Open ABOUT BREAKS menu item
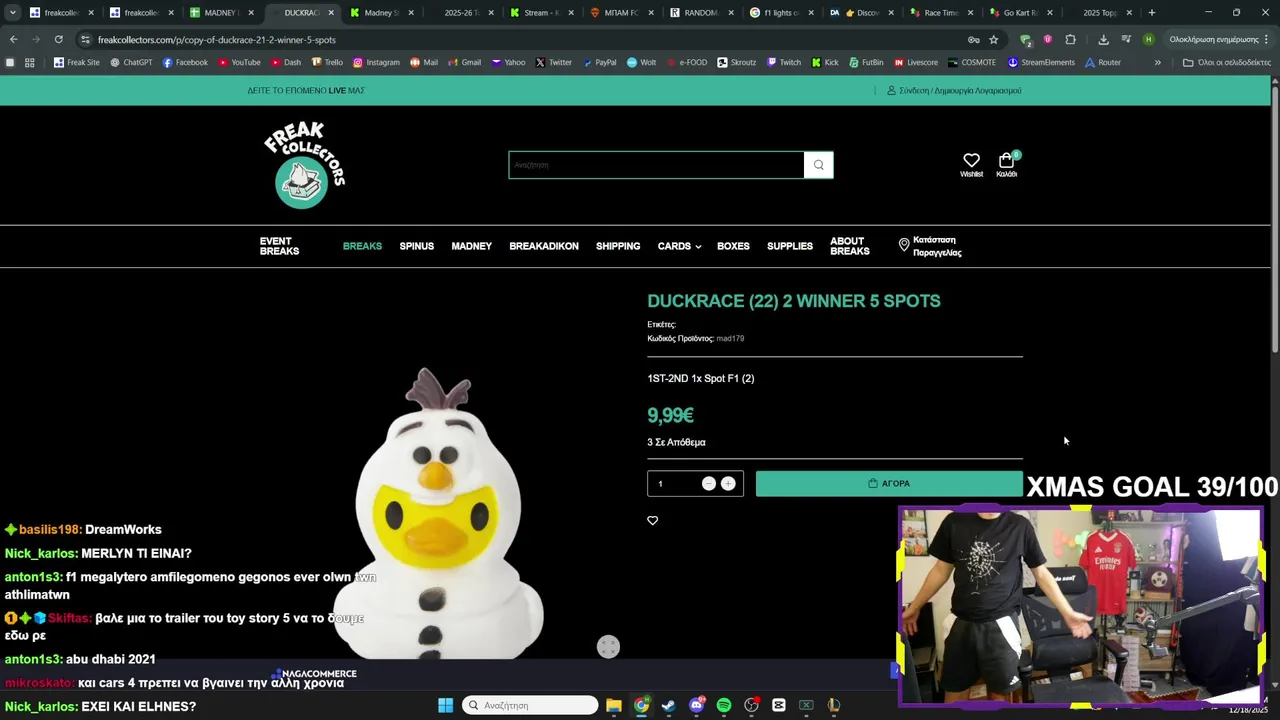Viewport: 1280px width, 720px height. click(849, 246)
